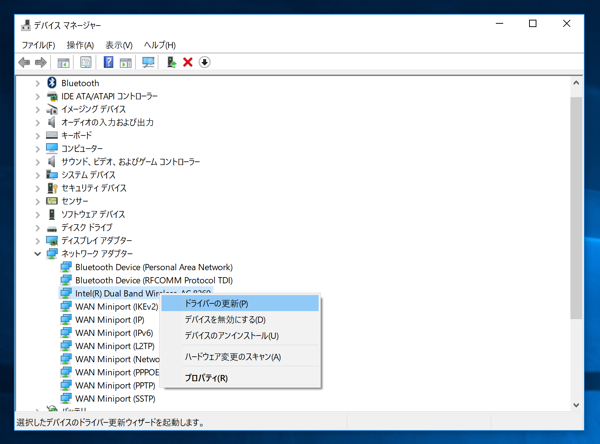
Task: Click the round down-arrow disable device icon
Action: click(x=205, y=62)
